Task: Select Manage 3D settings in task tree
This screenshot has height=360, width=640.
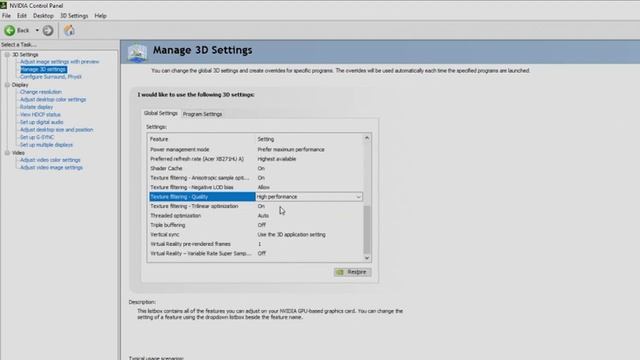Action: pyautogui.click(x=44, y=69)
